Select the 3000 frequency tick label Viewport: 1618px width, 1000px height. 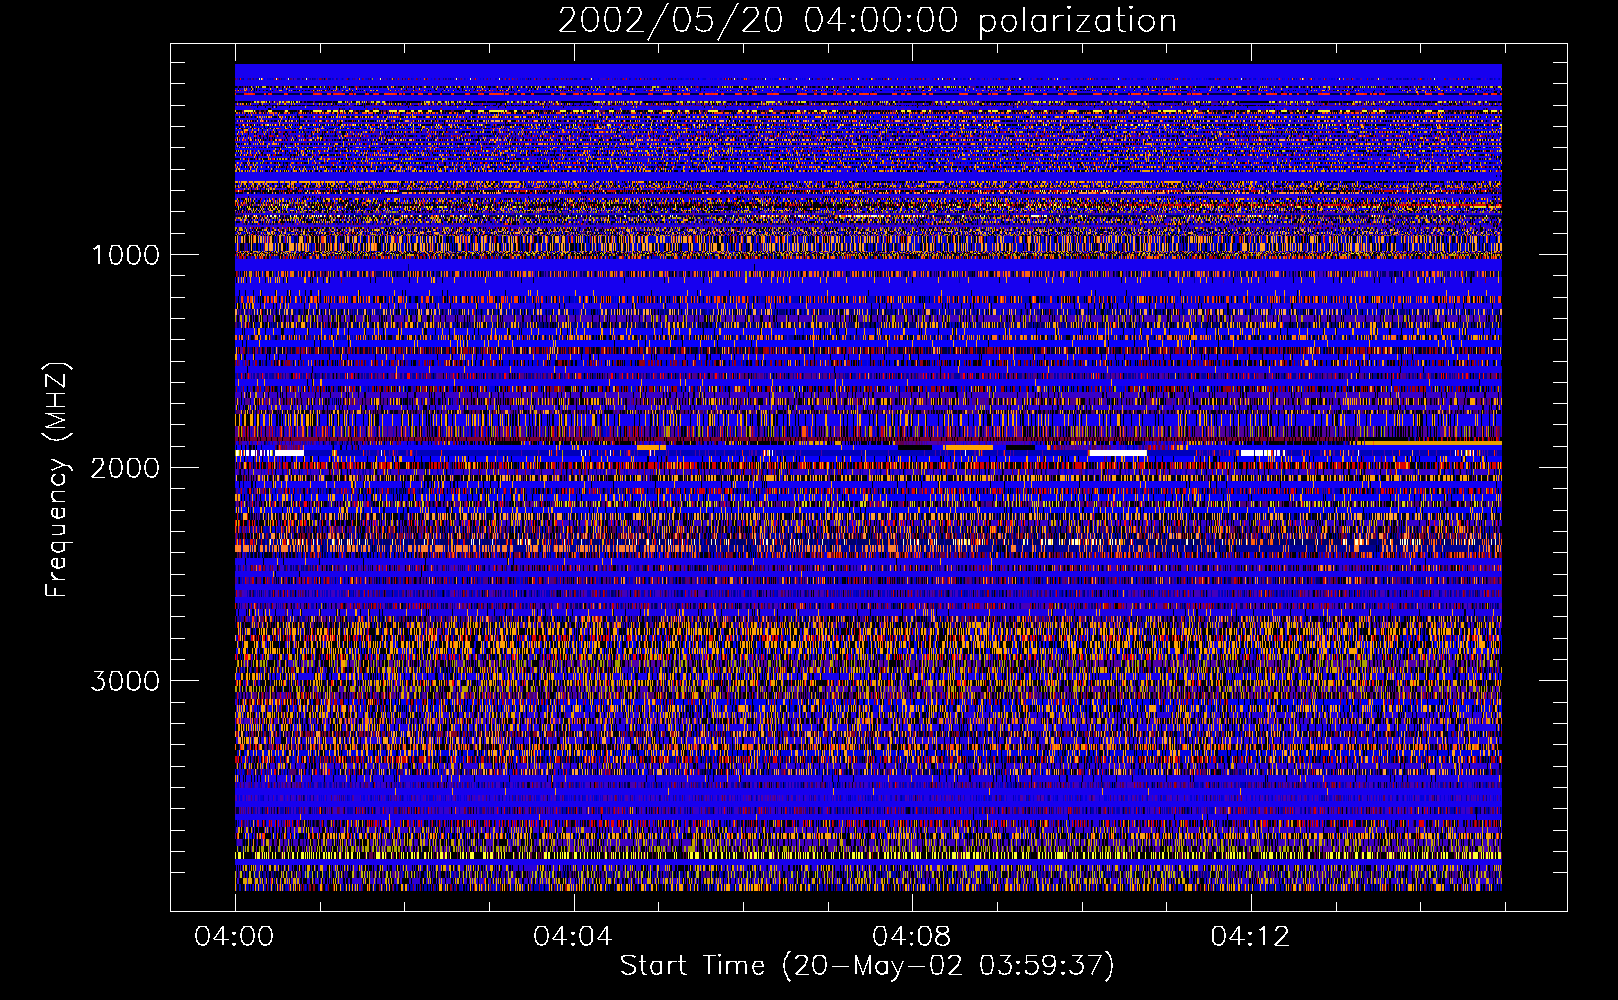125,681
